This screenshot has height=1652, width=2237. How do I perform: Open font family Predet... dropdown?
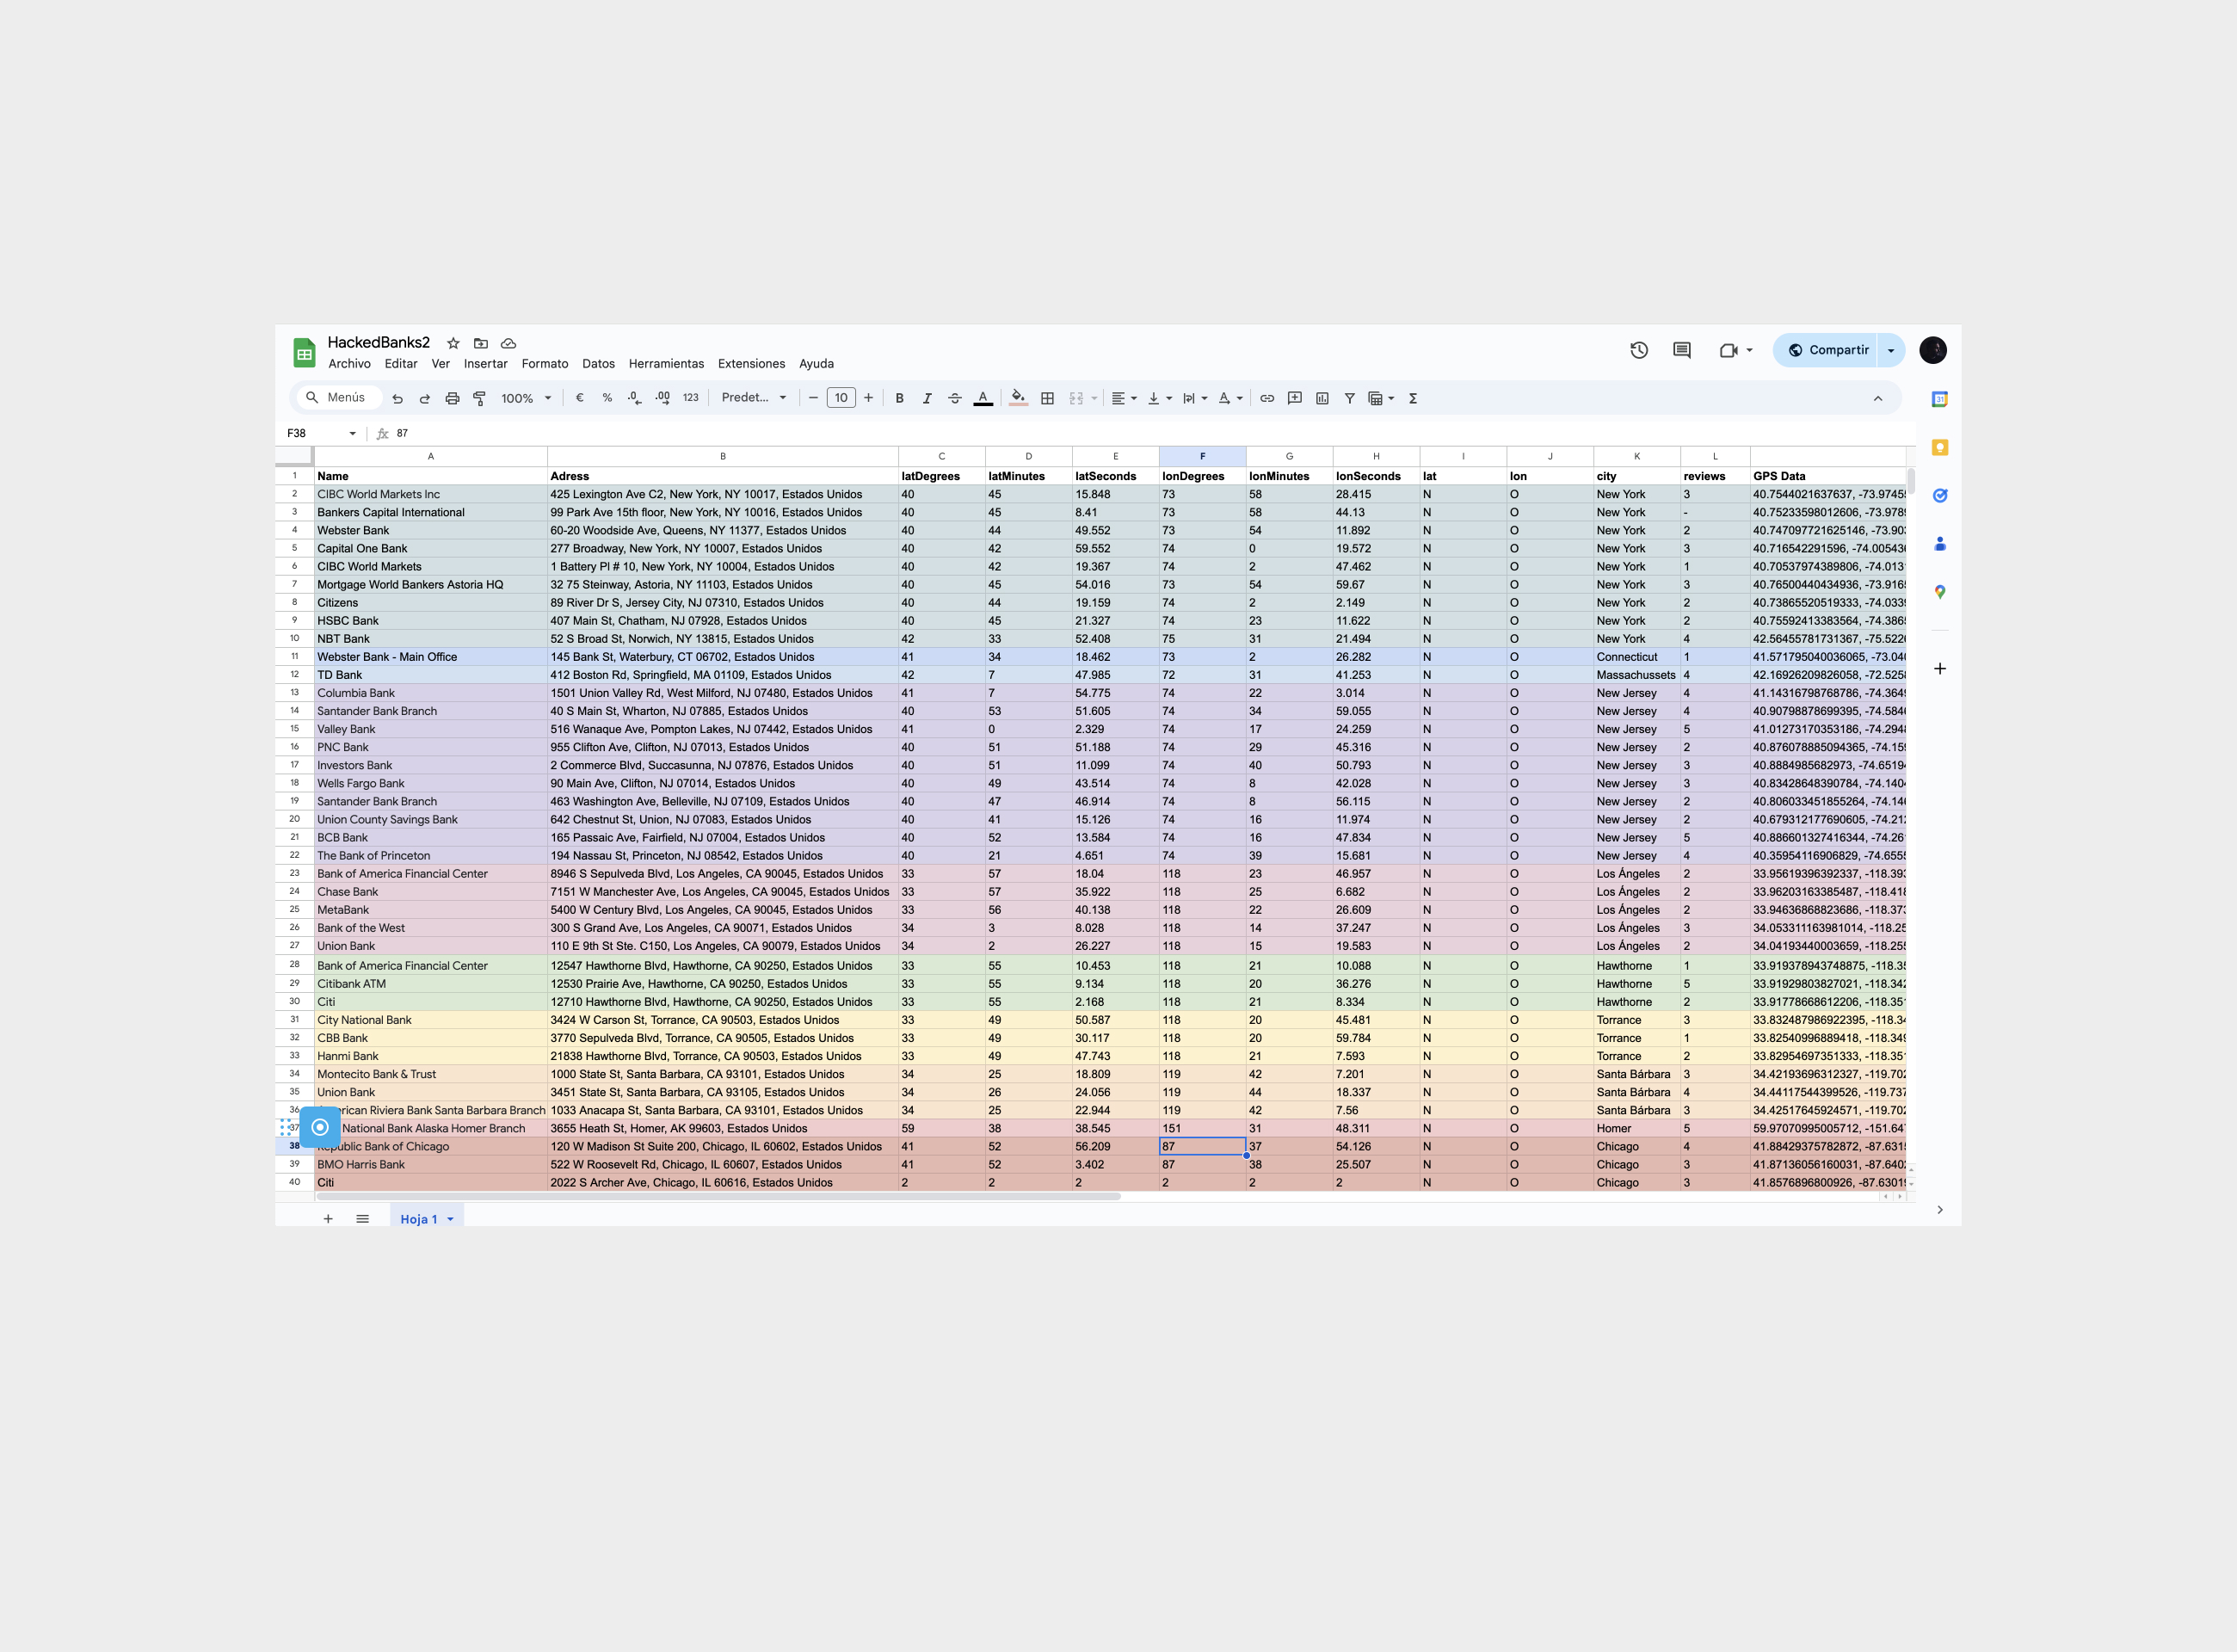754,398
